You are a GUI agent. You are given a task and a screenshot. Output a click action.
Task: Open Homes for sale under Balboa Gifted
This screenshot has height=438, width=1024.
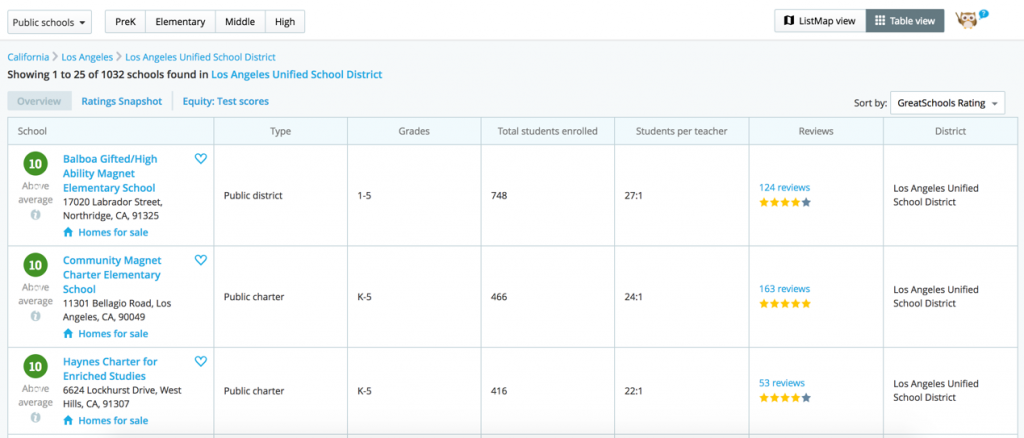(x=113, y=232)
